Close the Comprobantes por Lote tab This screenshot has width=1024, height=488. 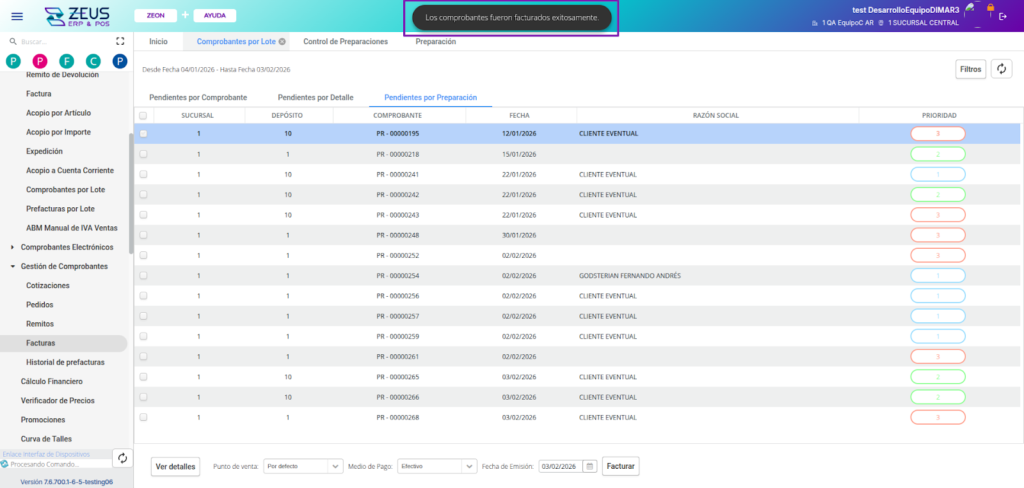[282, 42]
